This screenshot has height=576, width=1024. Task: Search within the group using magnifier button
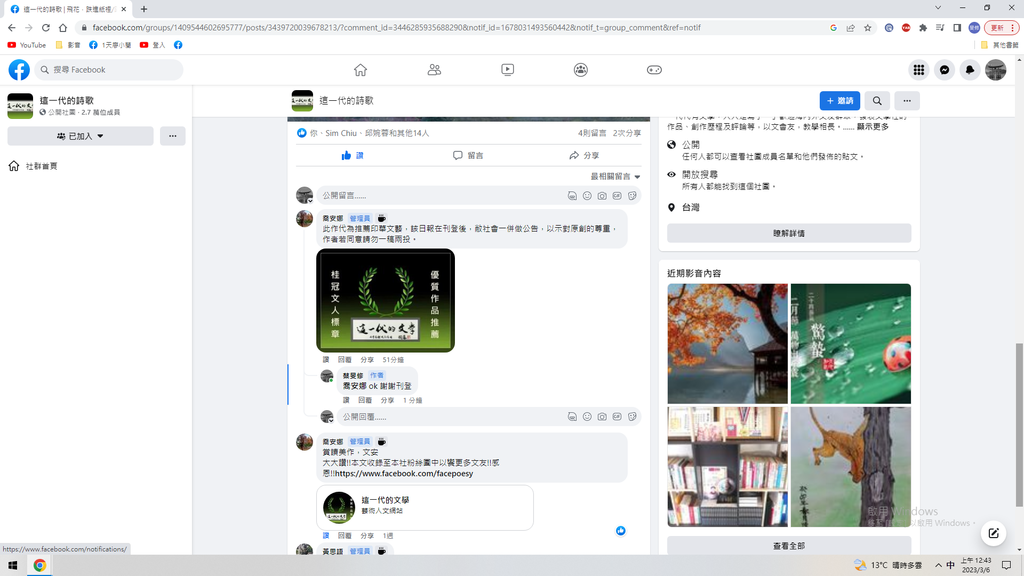tap(877, 101)
